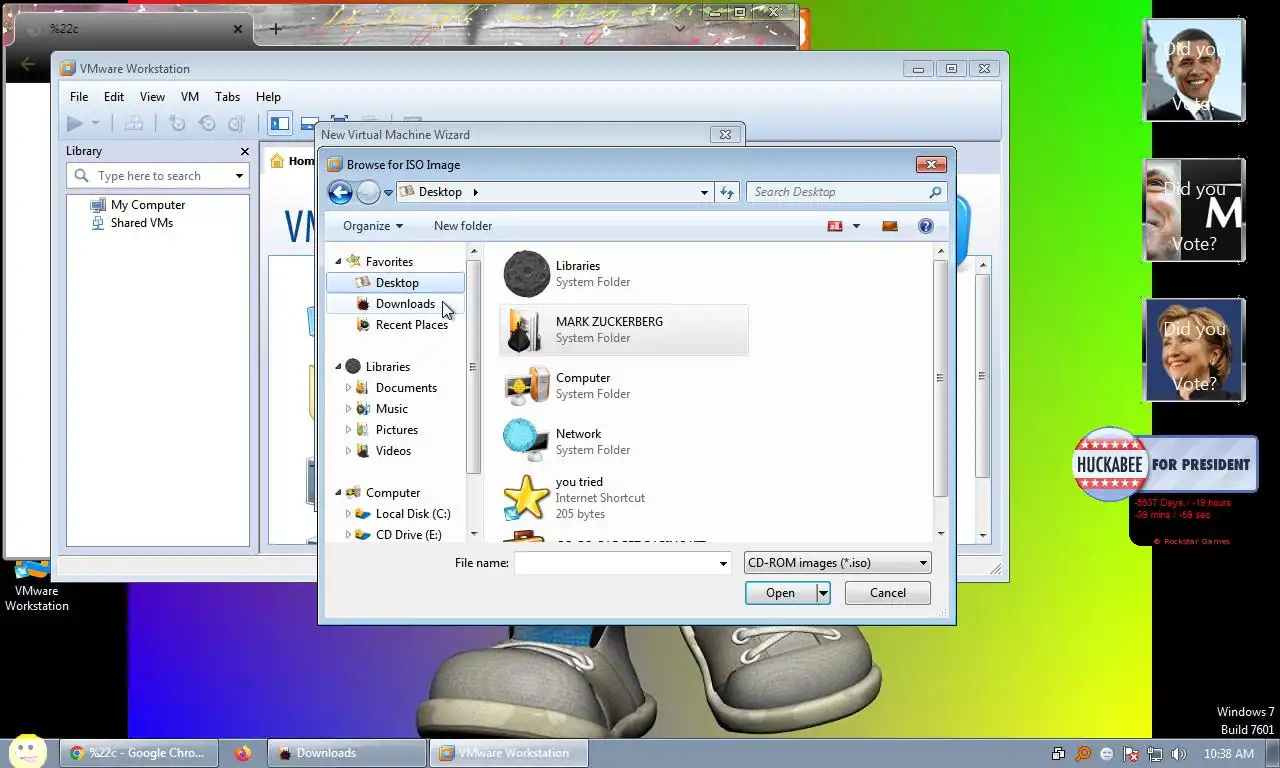The image size is (1280, 768).
Task: Click the Action Center flag tray icon
Action: (x=1131, y=754)
